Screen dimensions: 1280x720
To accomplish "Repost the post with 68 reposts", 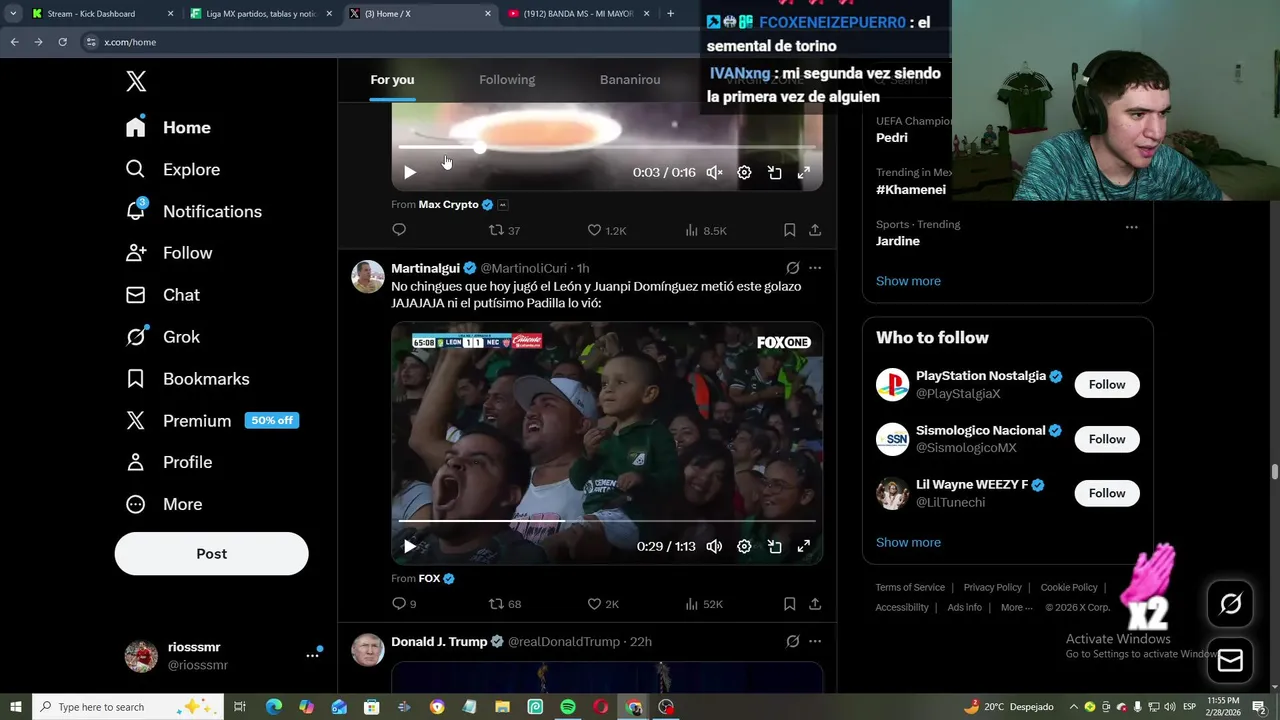I will [504, 604].
